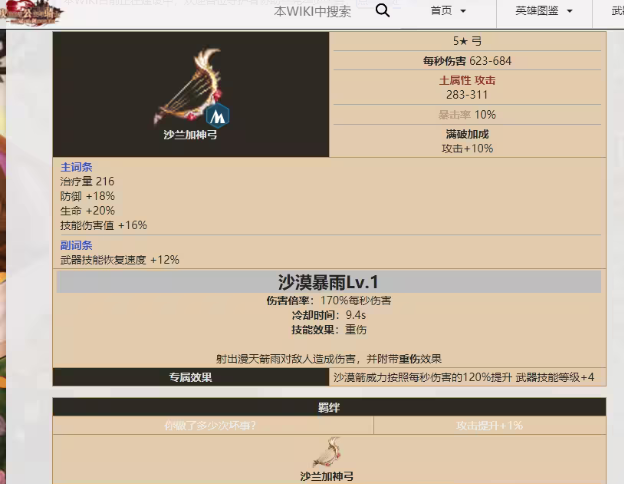Viewport: 624px width, 484px height.
Task: Click the earth element hexagon badge
Action: pos(217,116)
